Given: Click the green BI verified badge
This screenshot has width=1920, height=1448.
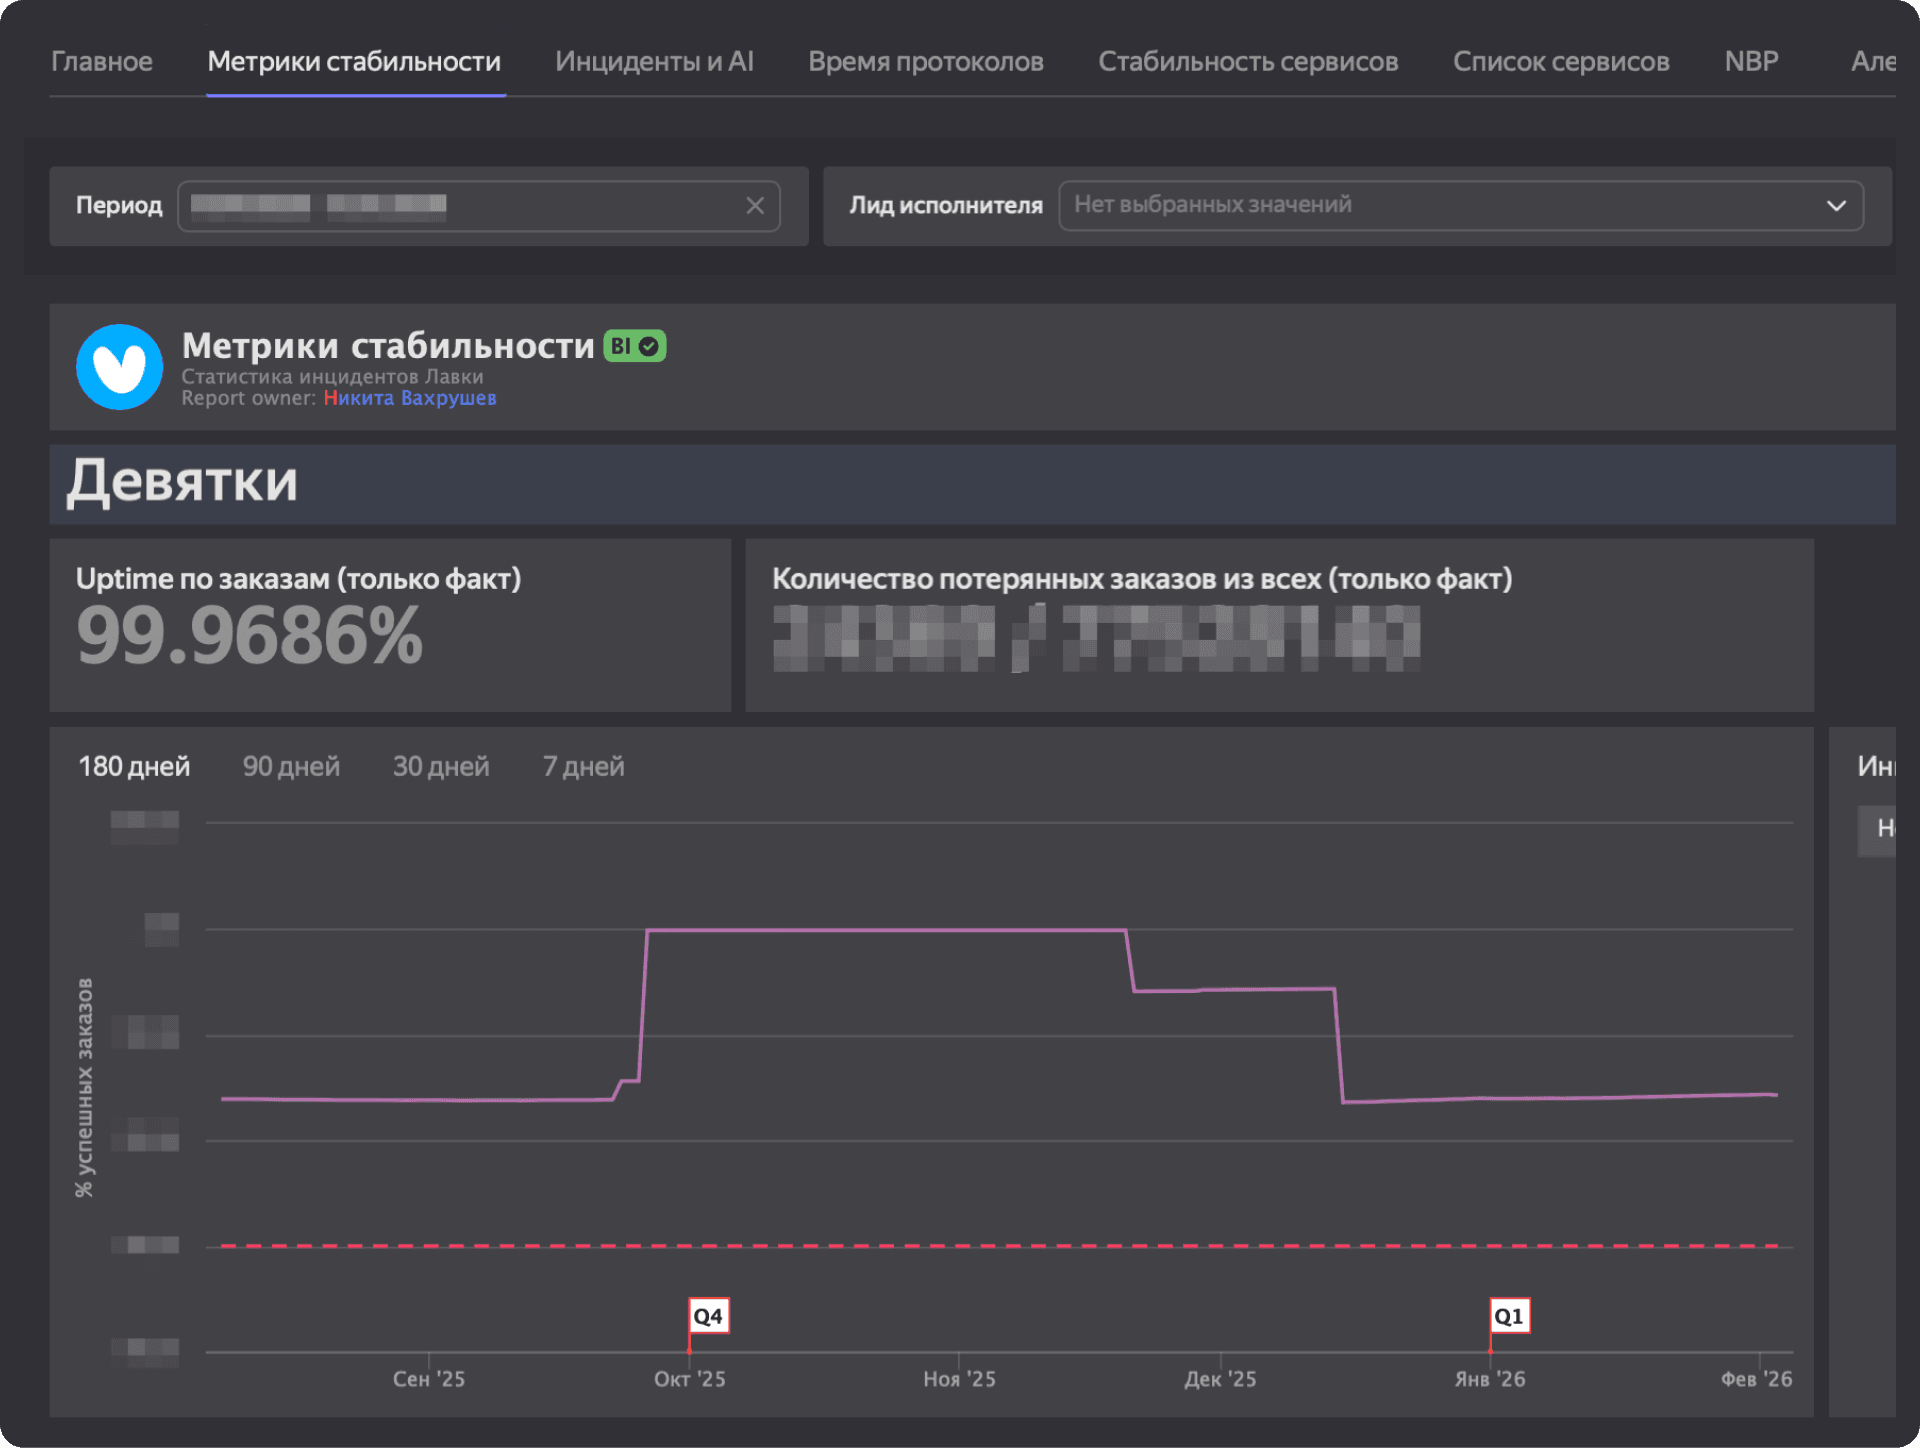Looking at the screenshot, I should tap(634, 346).
